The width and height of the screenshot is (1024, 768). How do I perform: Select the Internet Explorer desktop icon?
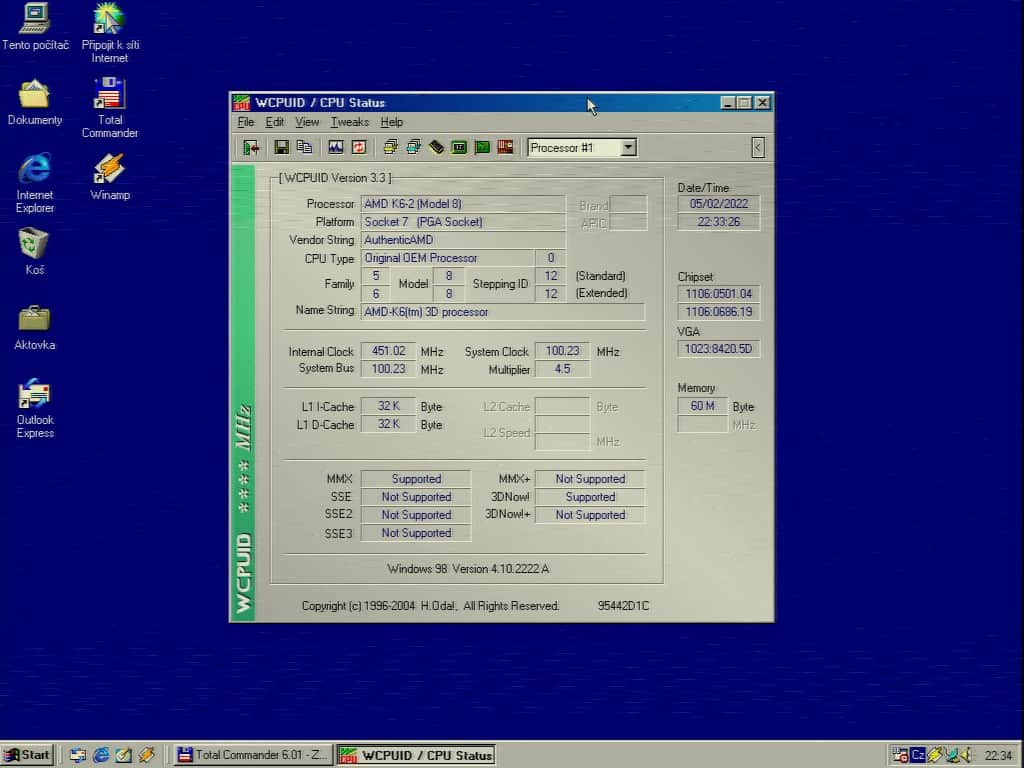(x=35, y=183)
